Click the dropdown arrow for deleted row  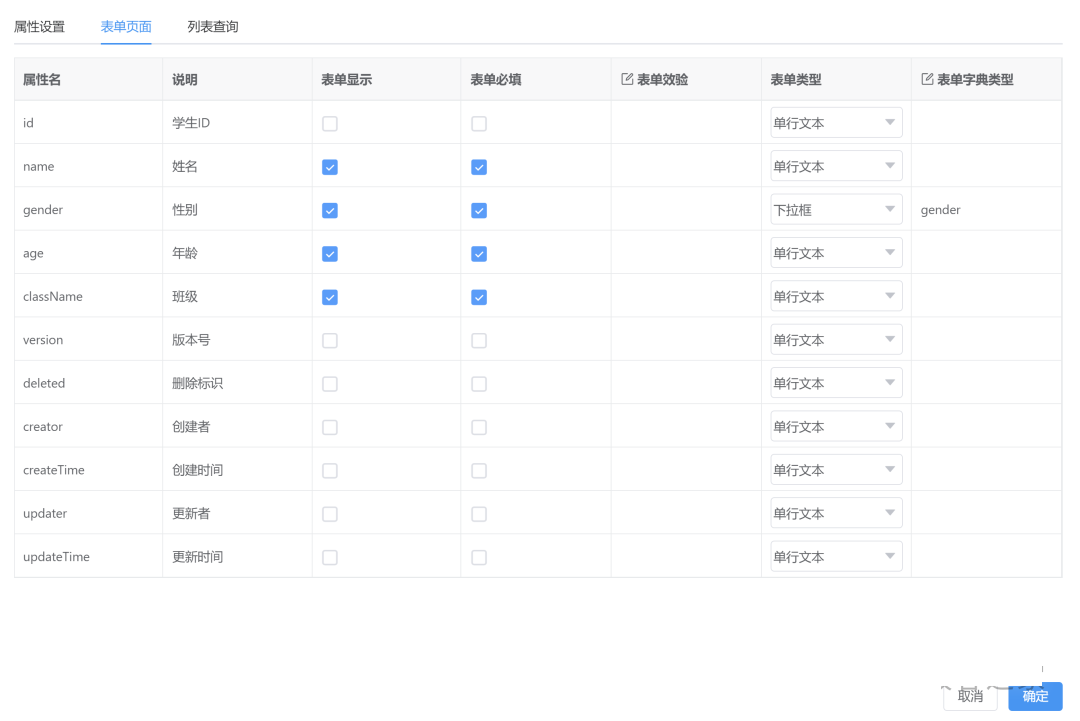click(x=889, y=383)
